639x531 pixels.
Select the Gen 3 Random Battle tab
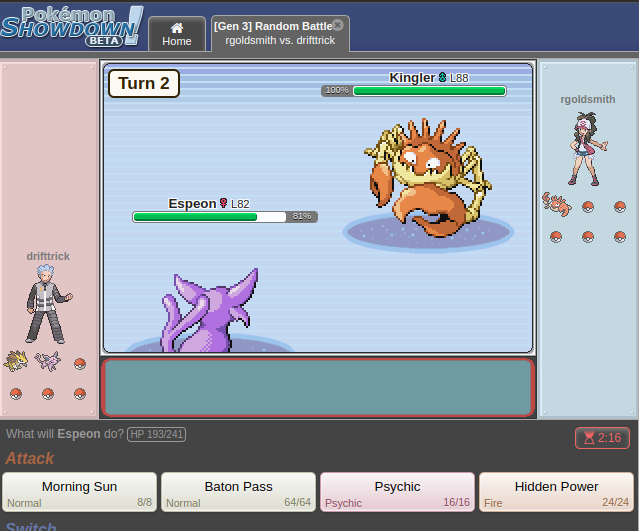(x=280, y=34)
